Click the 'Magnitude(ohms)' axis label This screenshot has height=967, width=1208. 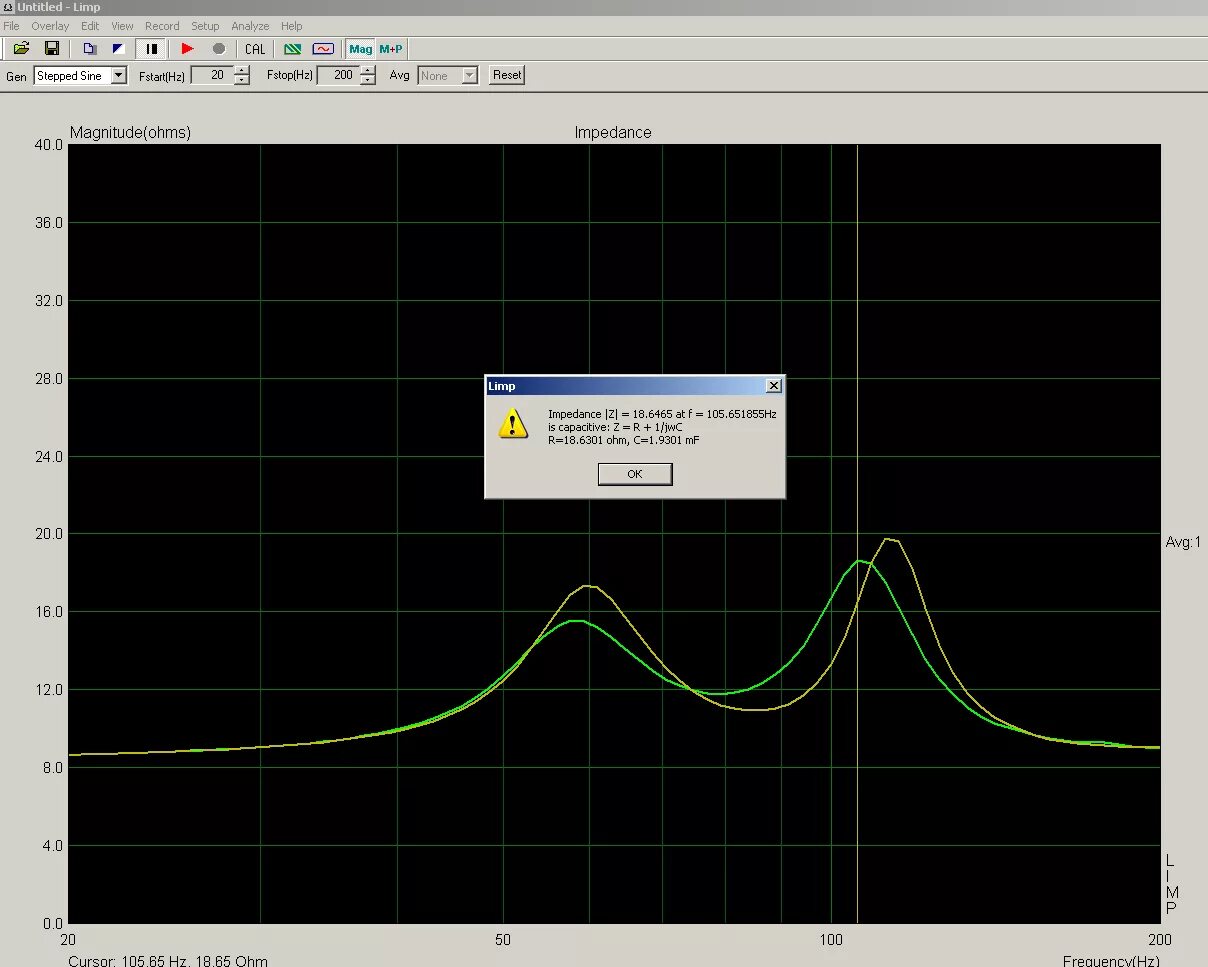(x=130, y=132)
